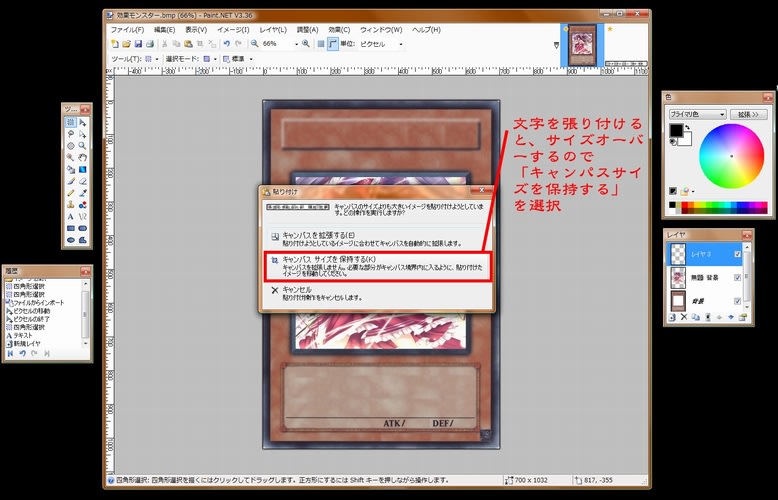Screen dimensions: 778x500
Task: Select the Recolor tool
Action: 82,205
